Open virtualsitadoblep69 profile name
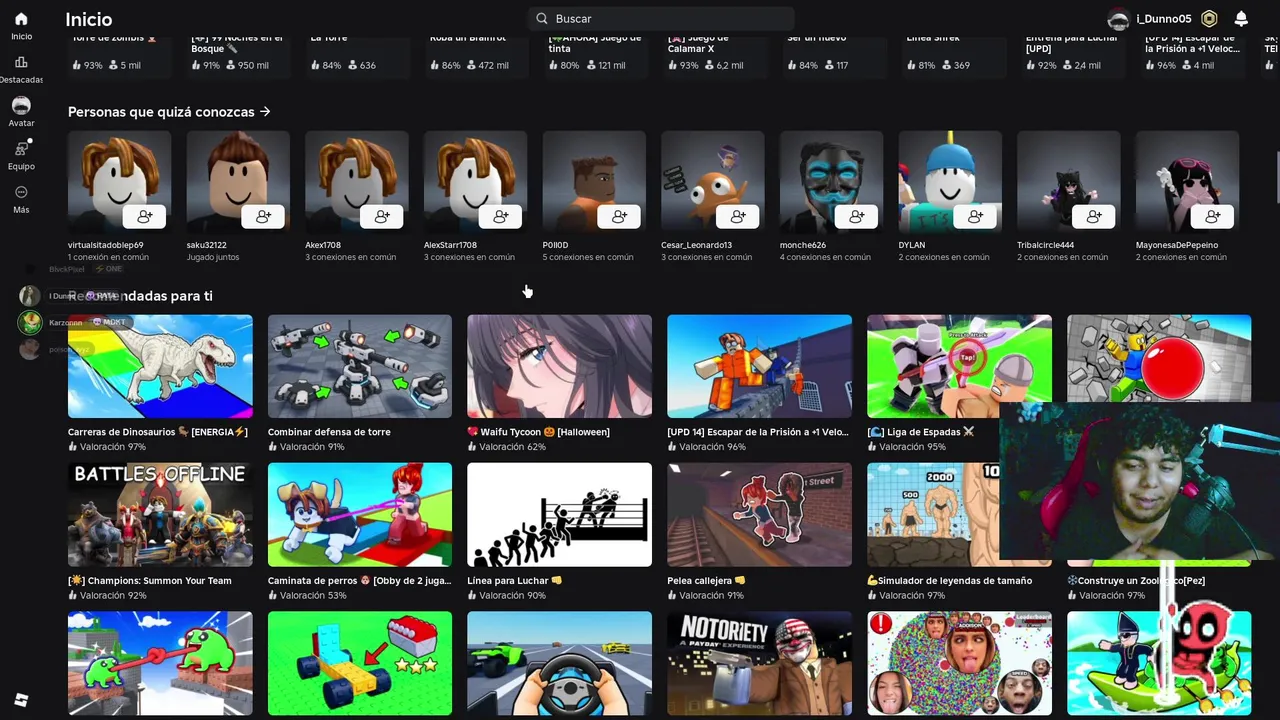Viewport: 1280px width, 720px height. pos(105,245)
